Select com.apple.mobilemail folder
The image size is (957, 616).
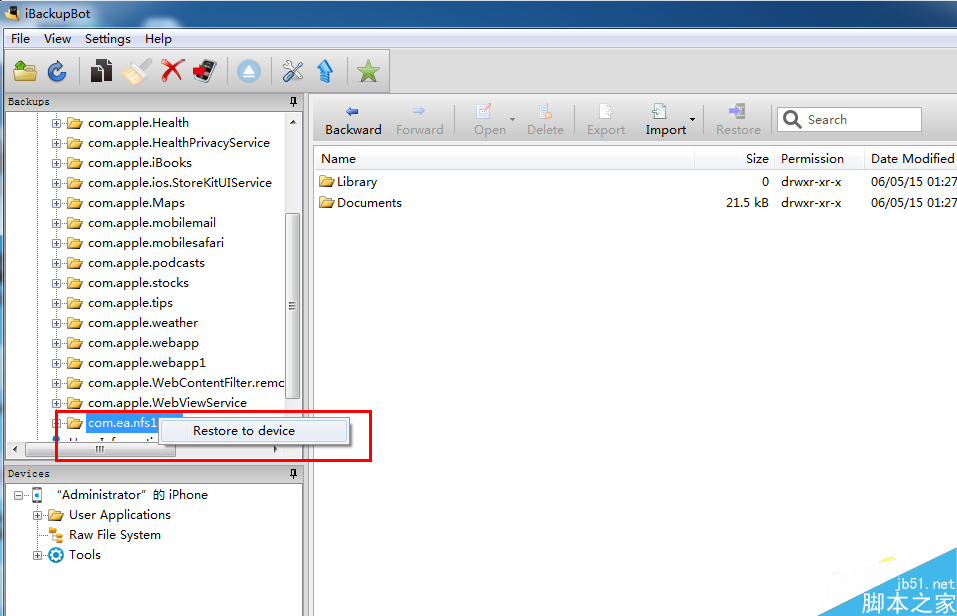click(152, 223)
